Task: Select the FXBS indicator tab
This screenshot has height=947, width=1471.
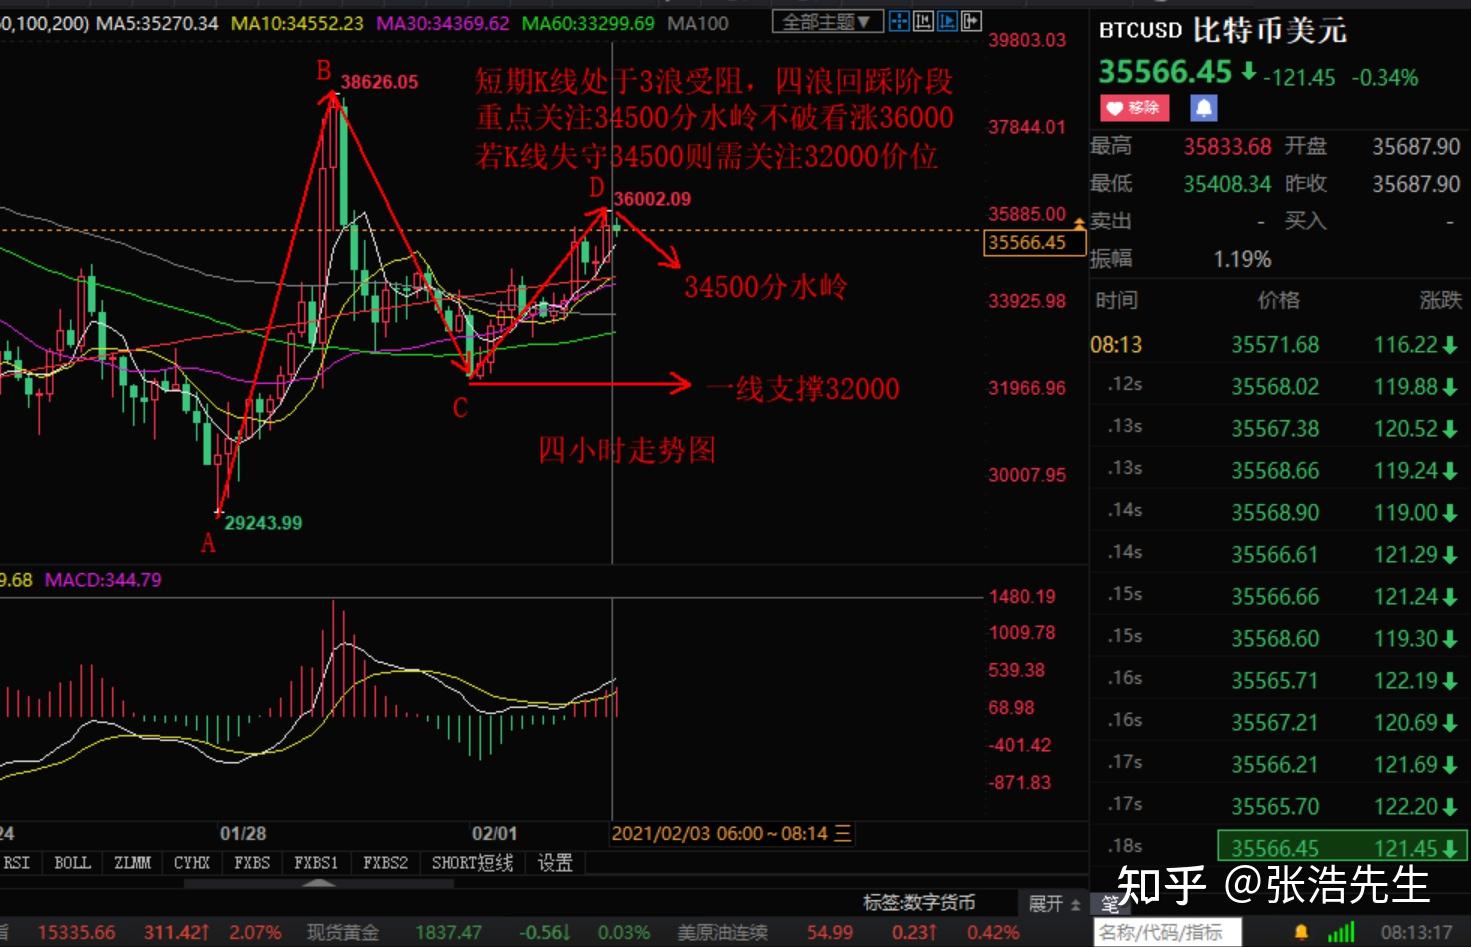Action: coord(252,863)
